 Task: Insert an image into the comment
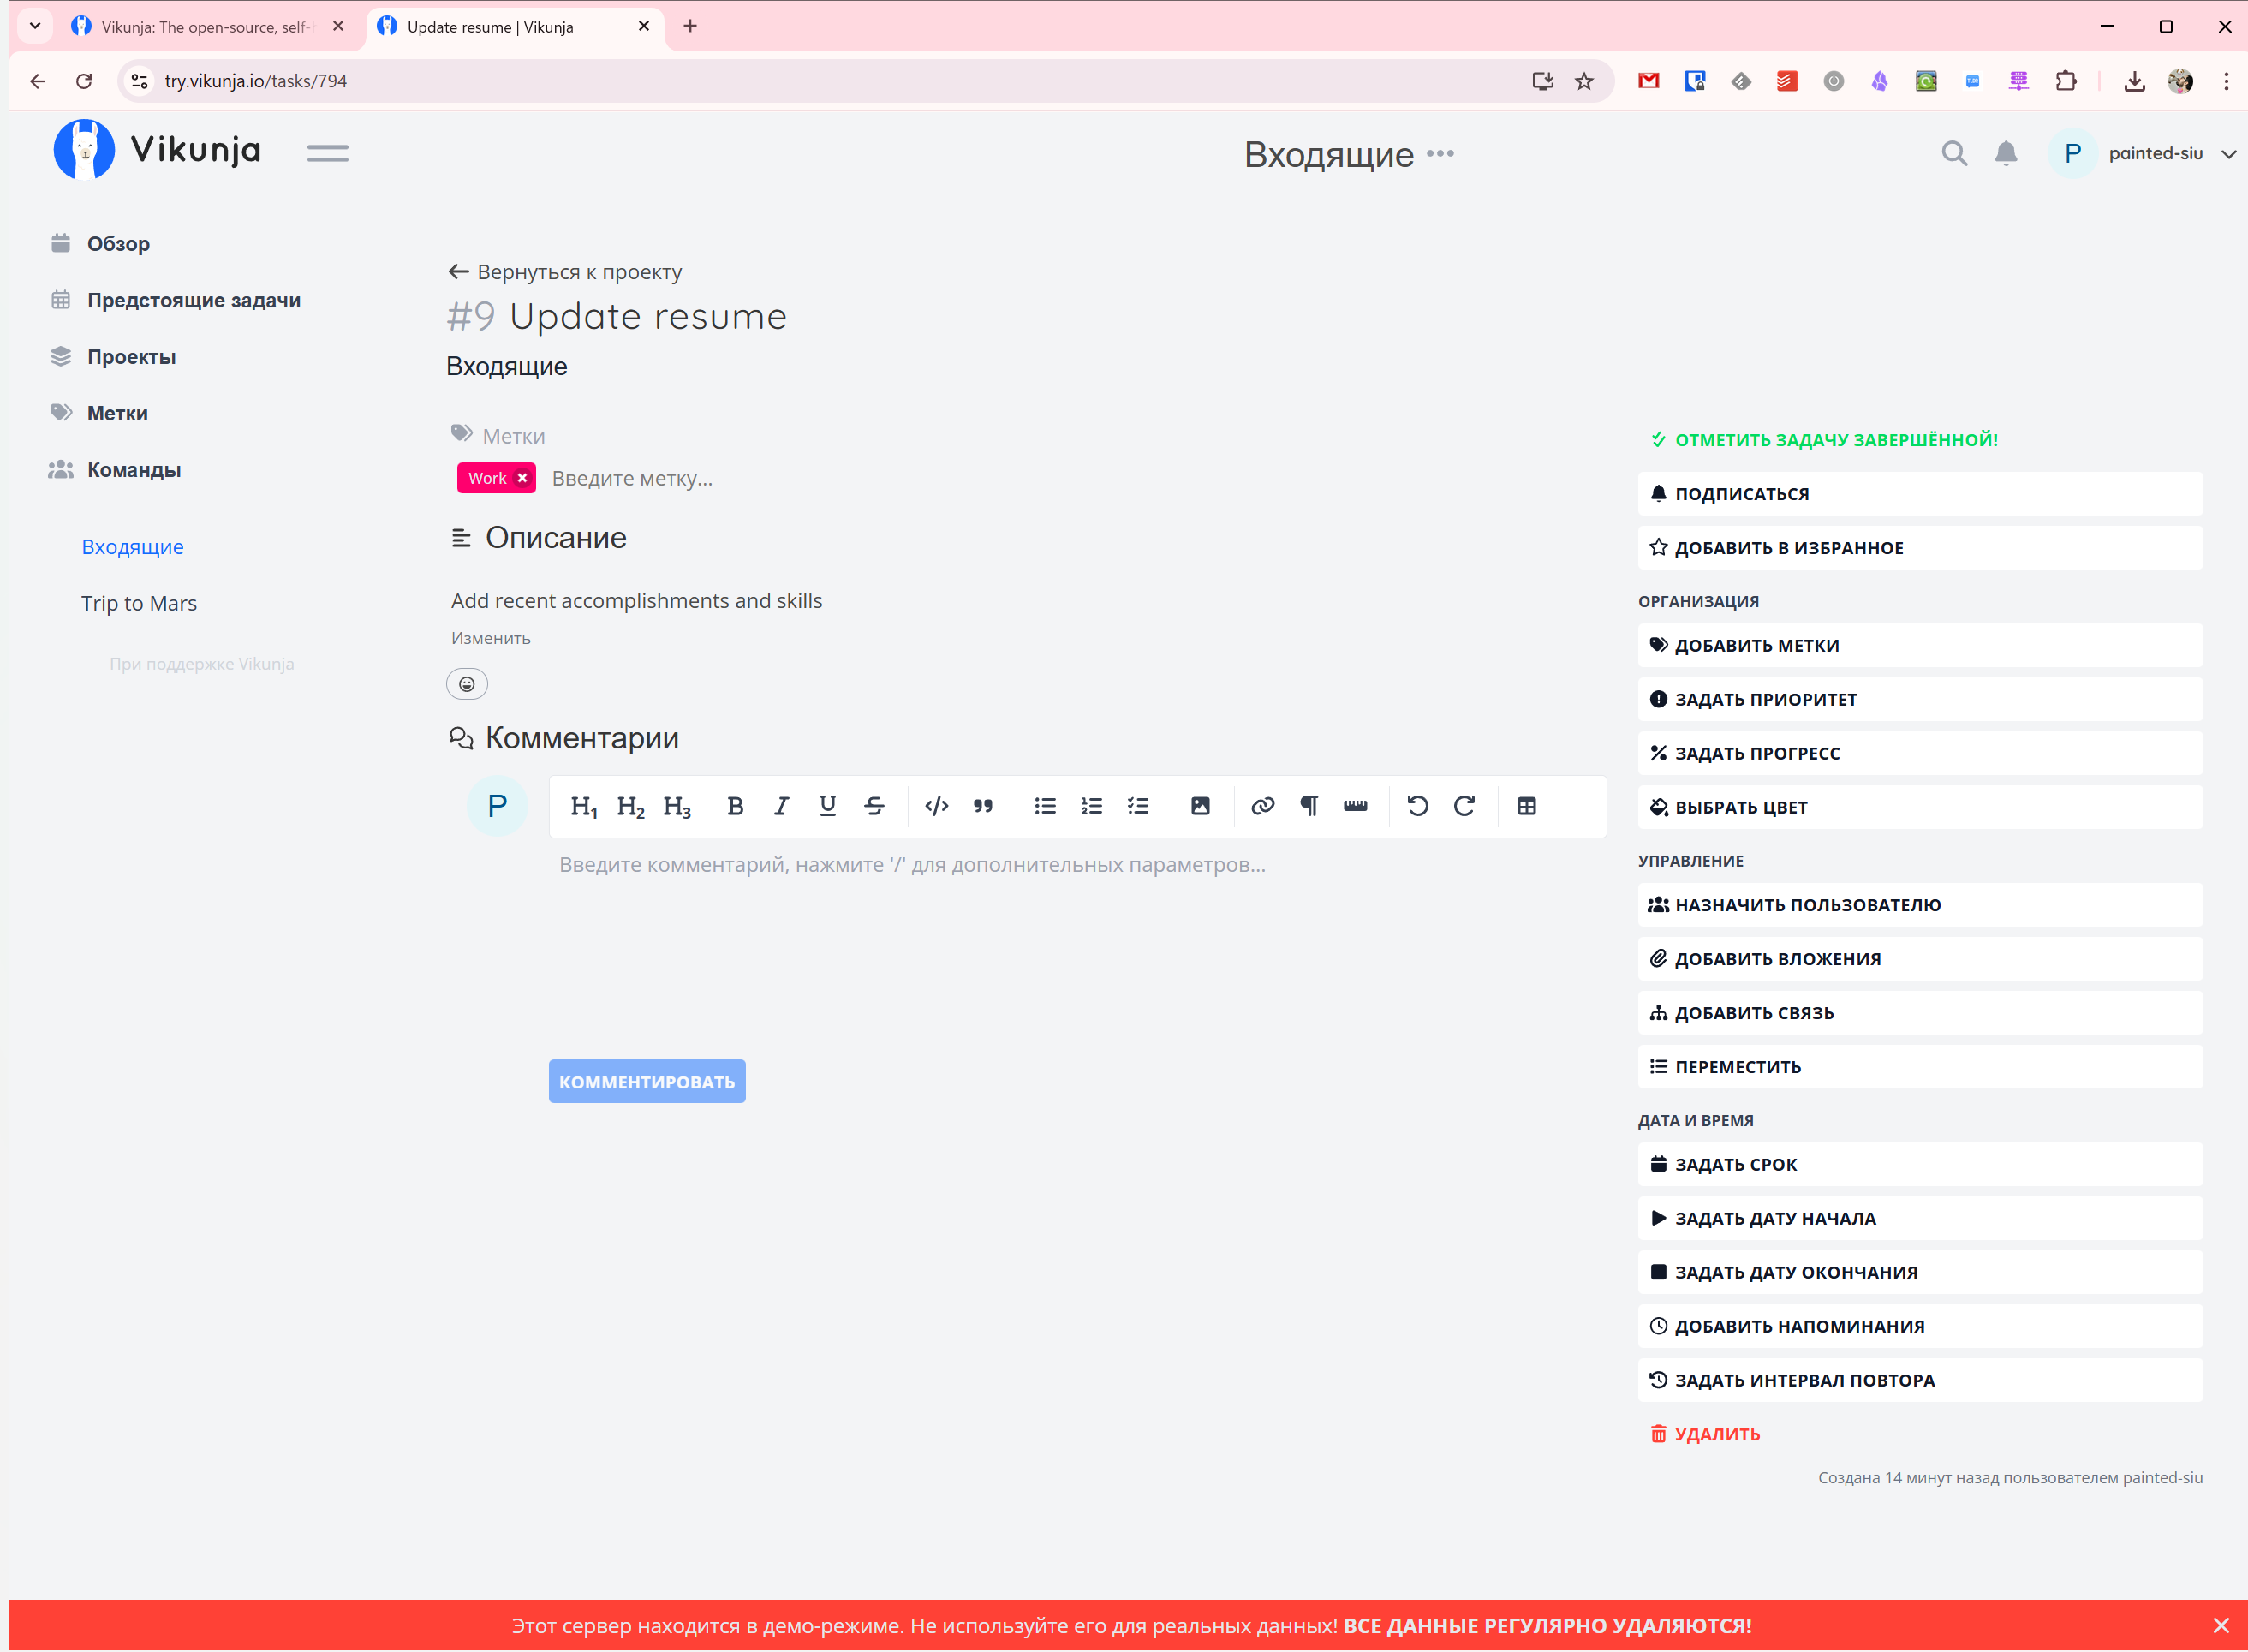[x=1200, y=806]
